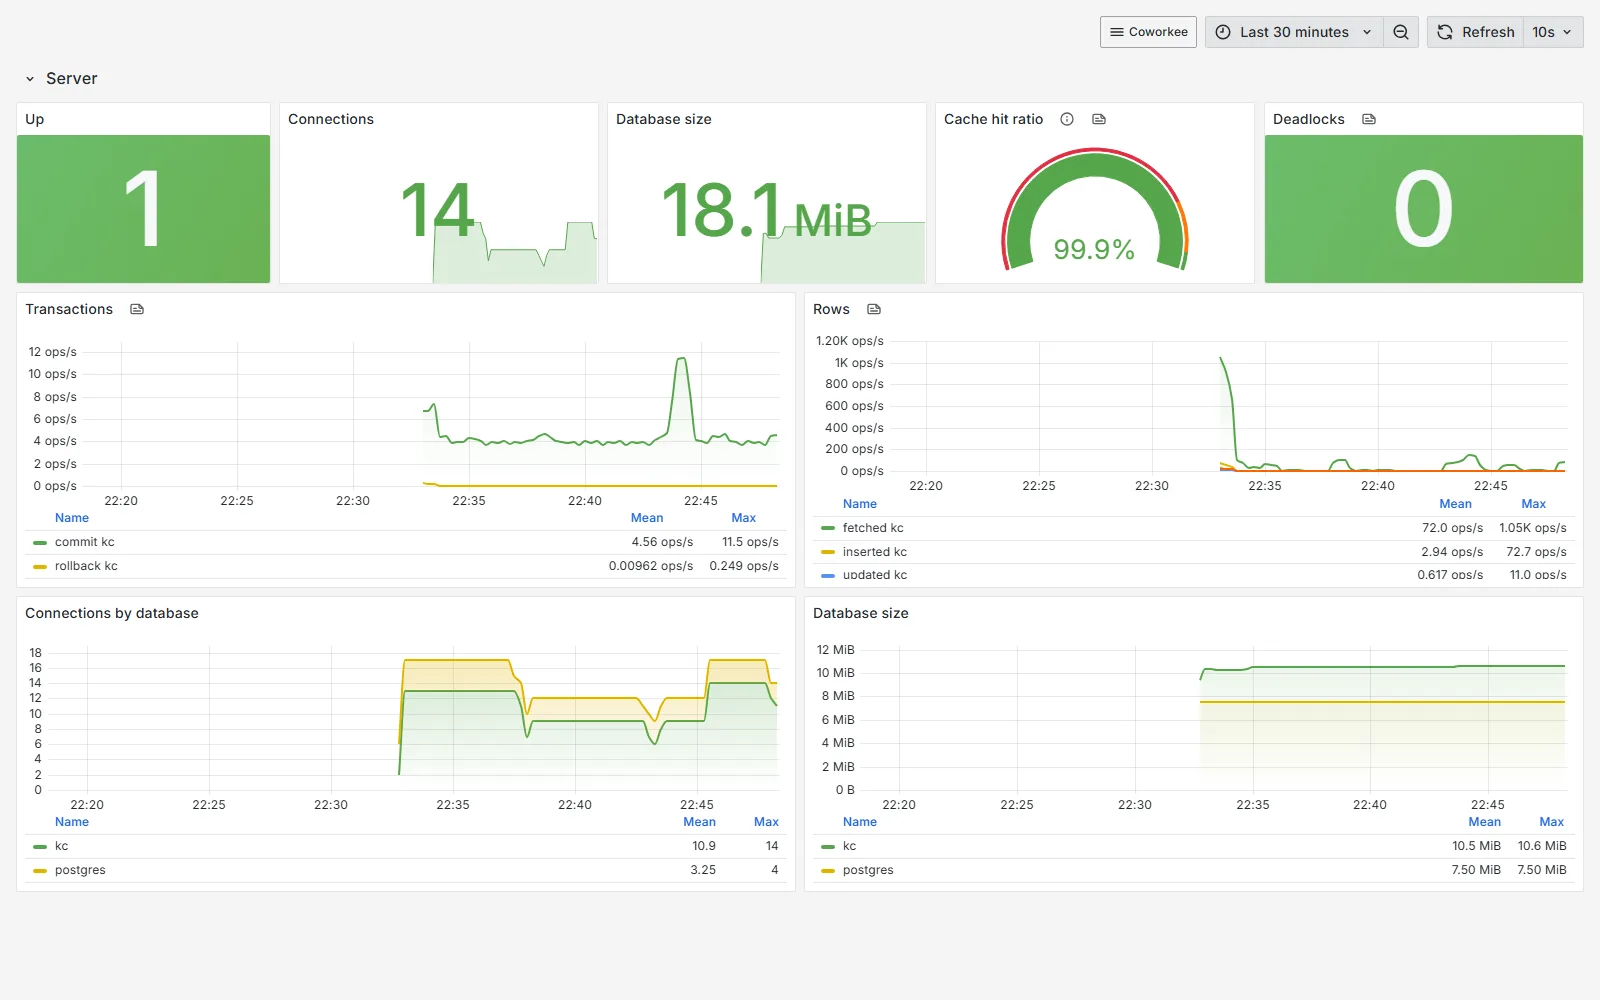Open the Coworkee dashboard links menu

[x=1148, y=32]
